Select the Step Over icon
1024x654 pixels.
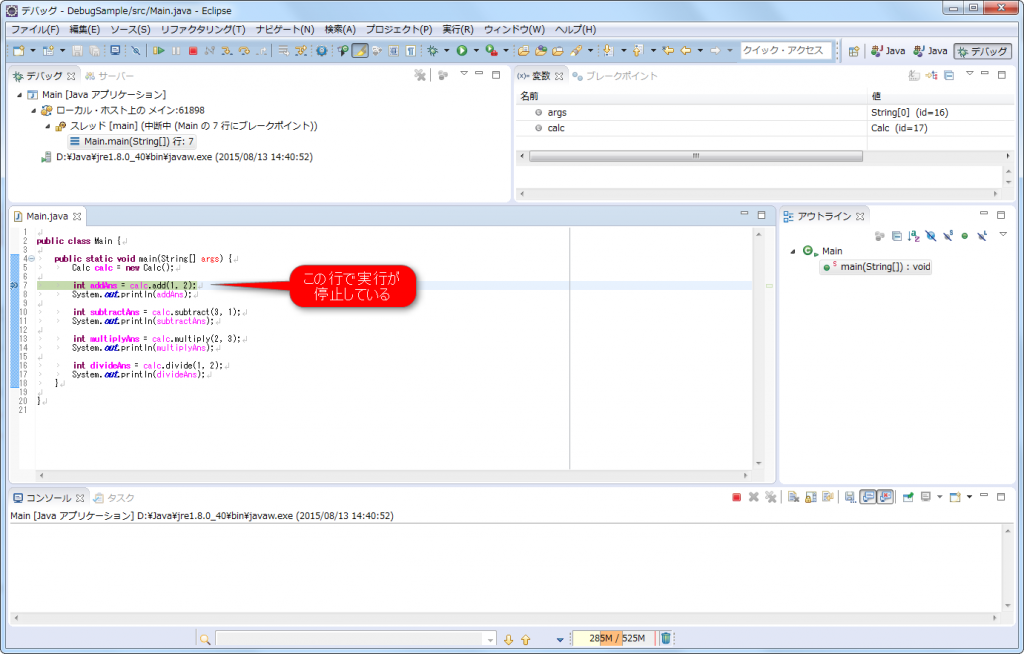(x=247, y=48)
